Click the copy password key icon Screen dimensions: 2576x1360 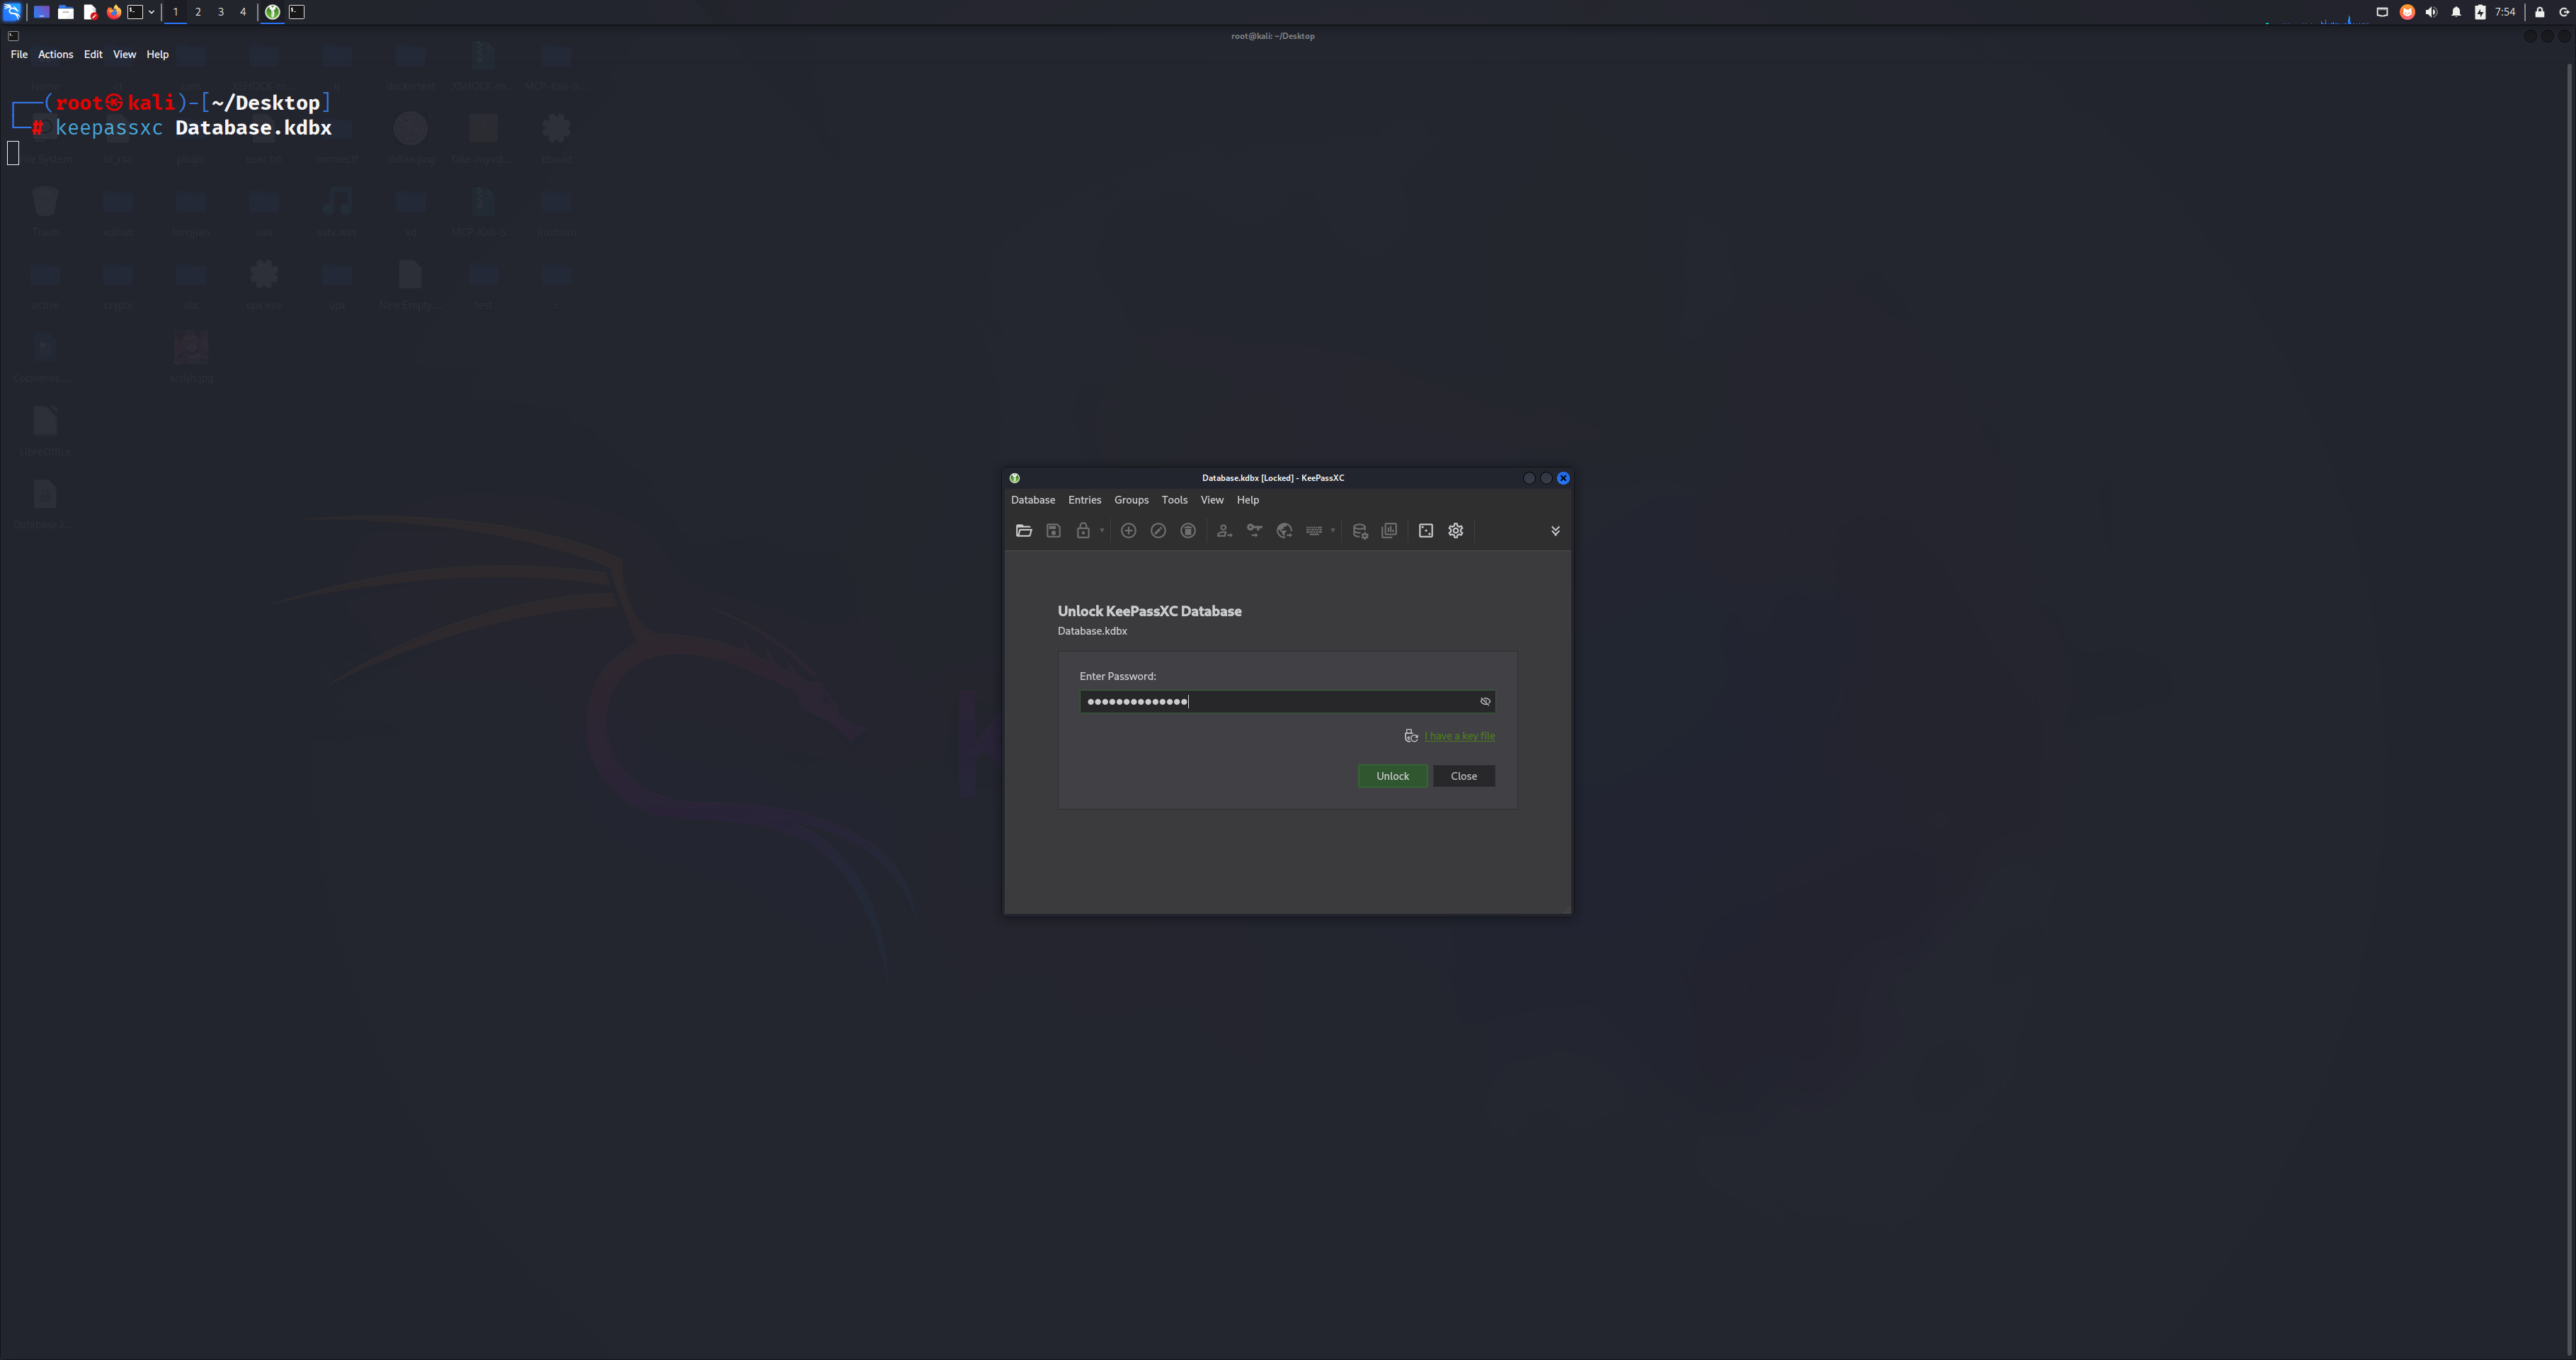click(1254, 531)
